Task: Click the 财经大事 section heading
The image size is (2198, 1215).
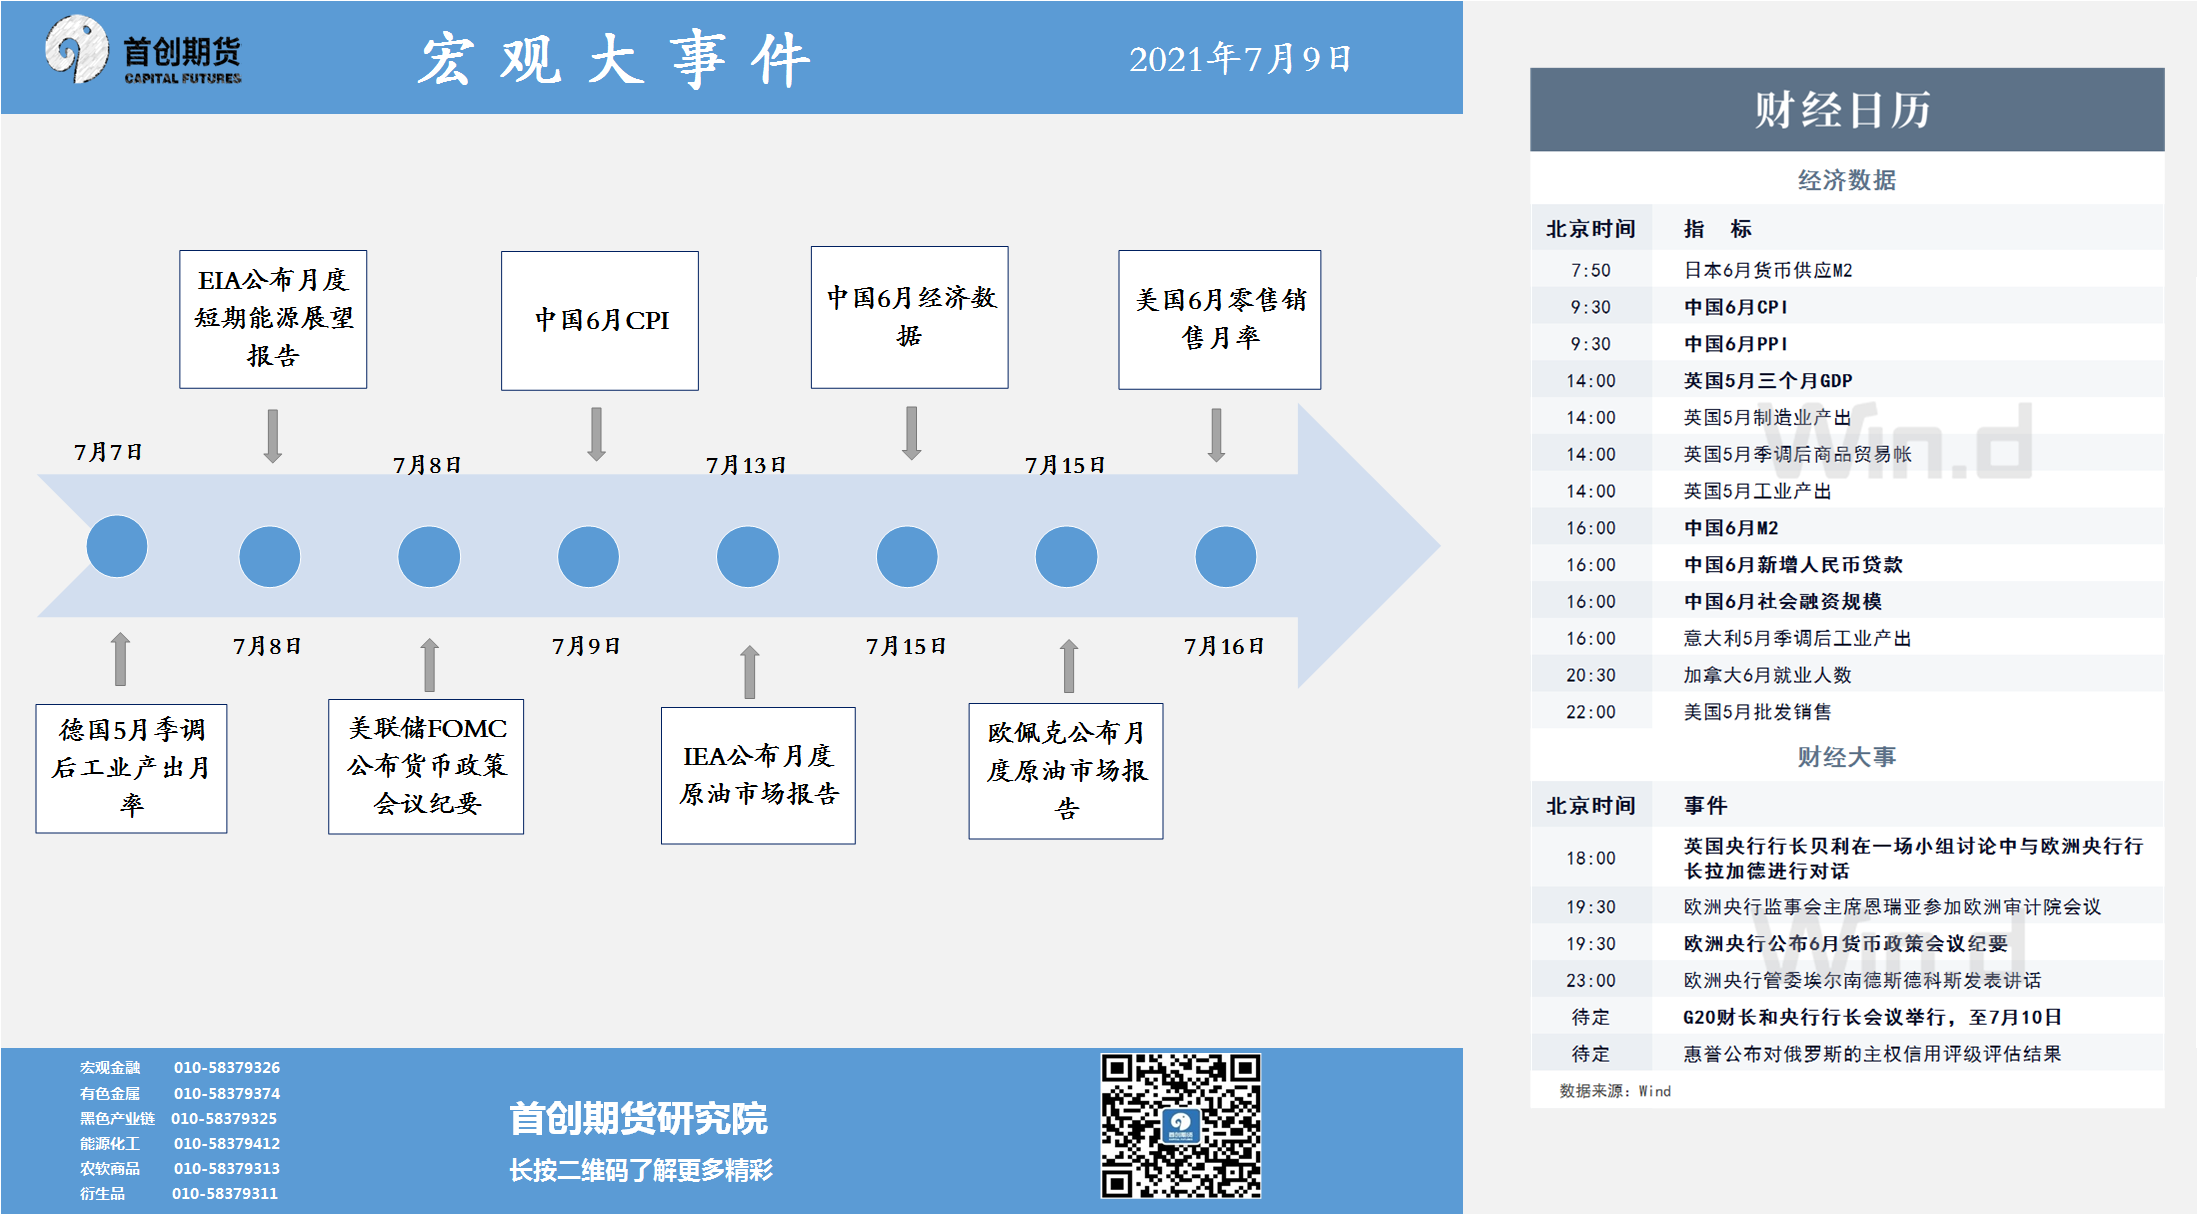Action: (x=1846, y=757)
